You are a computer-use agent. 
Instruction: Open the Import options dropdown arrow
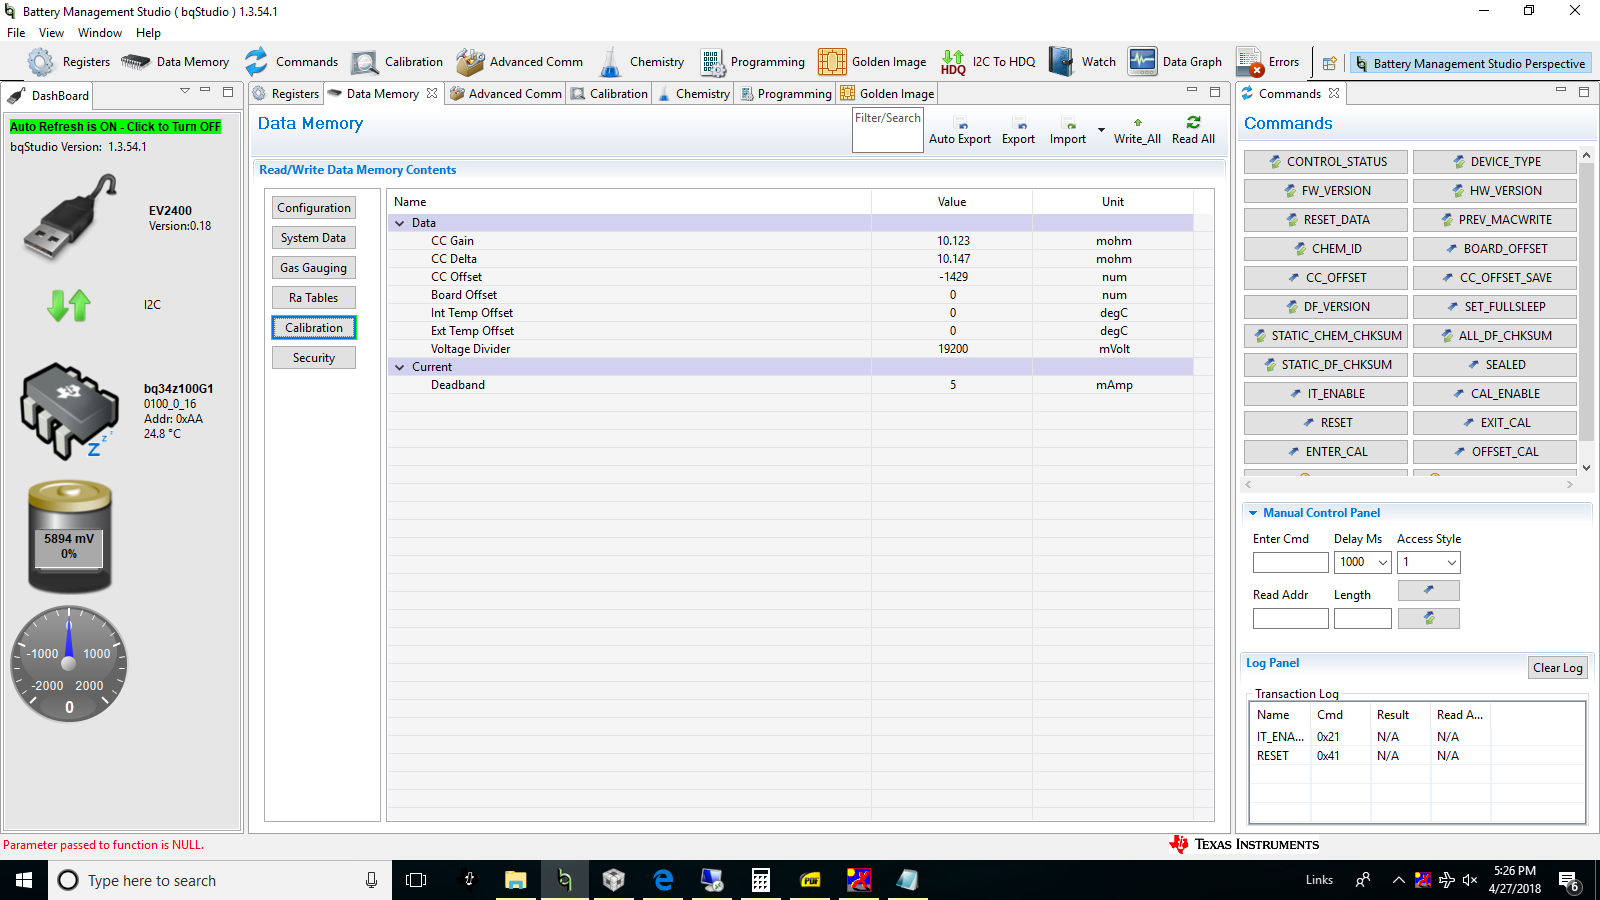(x=1101, y=130)
